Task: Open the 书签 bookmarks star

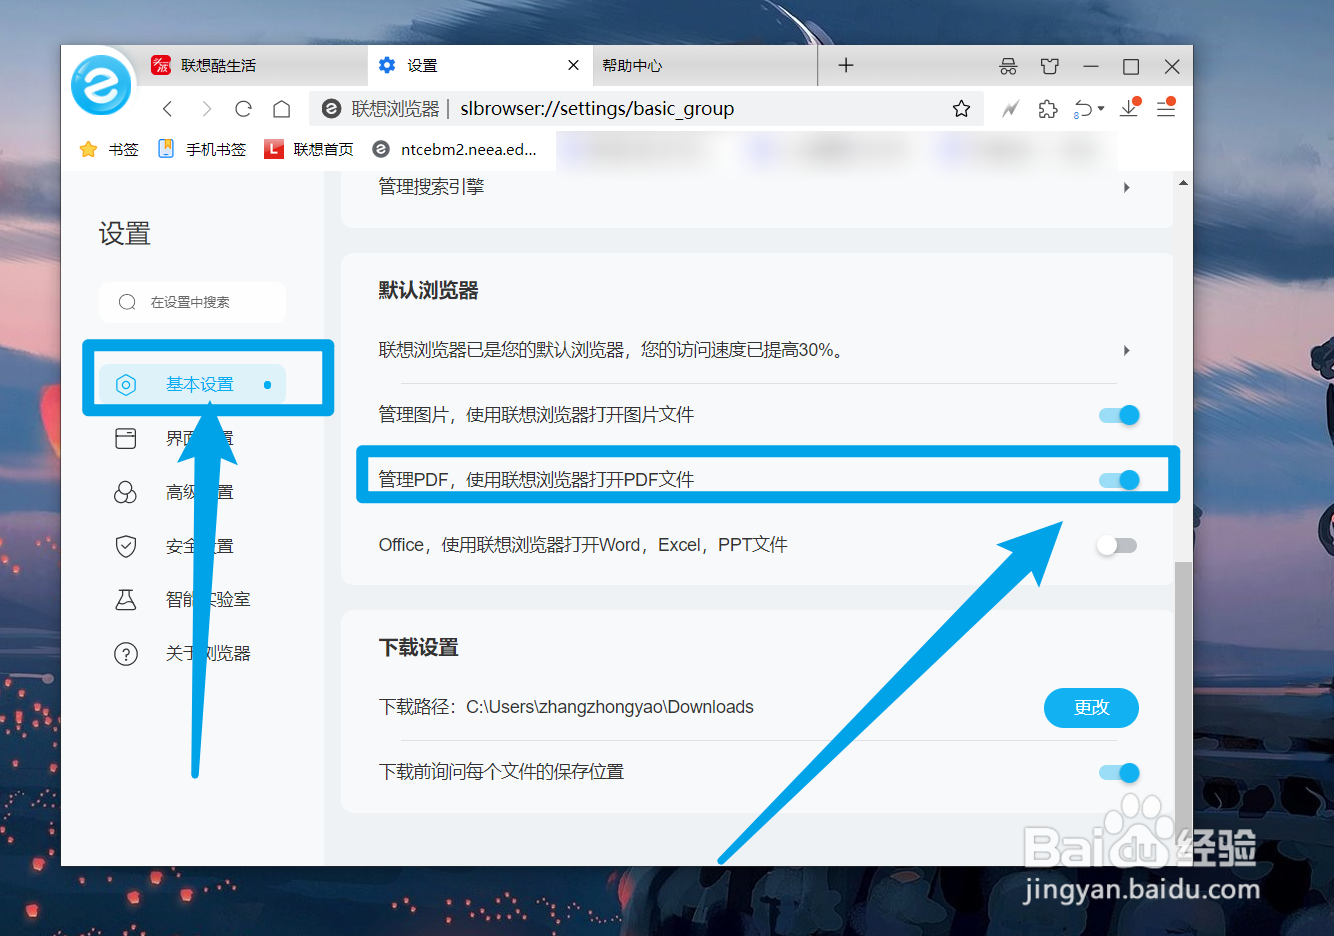Action: point(108,149)
